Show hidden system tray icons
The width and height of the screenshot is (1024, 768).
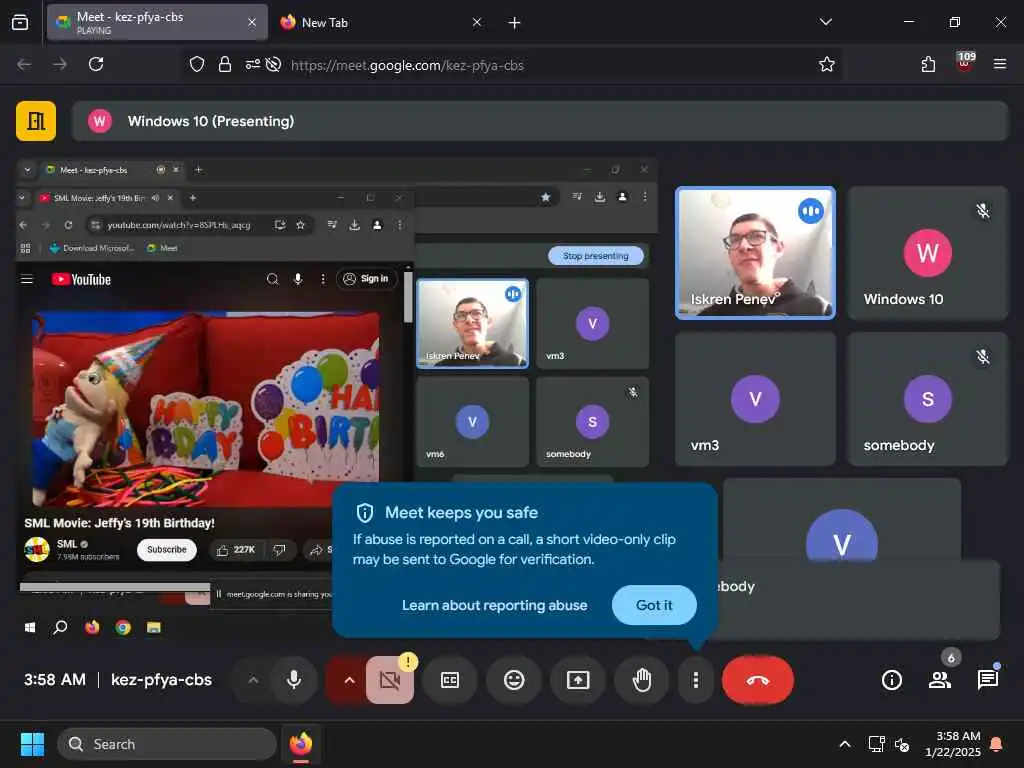pyautogui.click(x=844, y=744)
